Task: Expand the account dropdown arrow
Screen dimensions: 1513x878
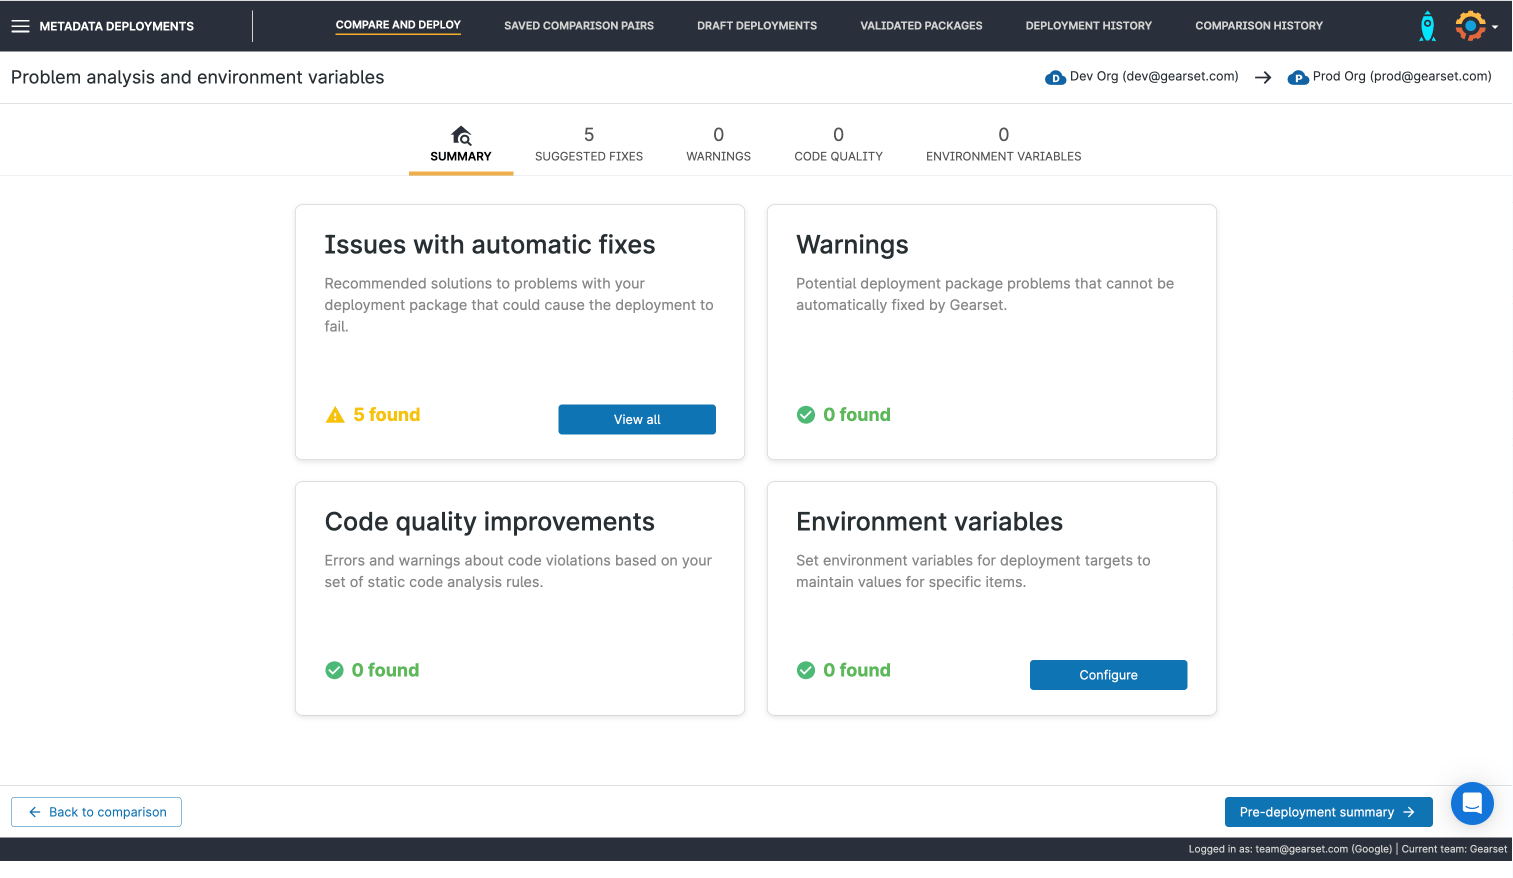Action: tap(1495, 28)
